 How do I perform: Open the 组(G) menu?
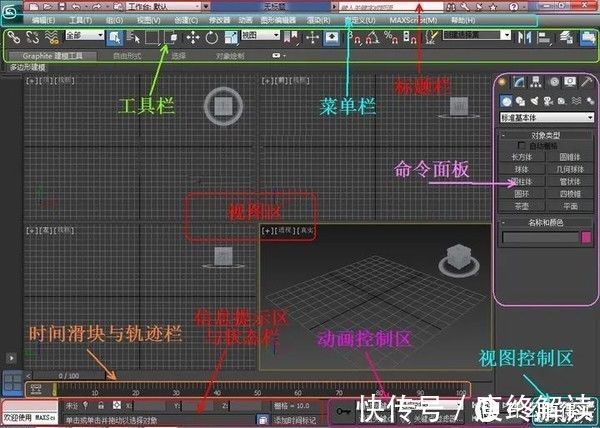114,20
